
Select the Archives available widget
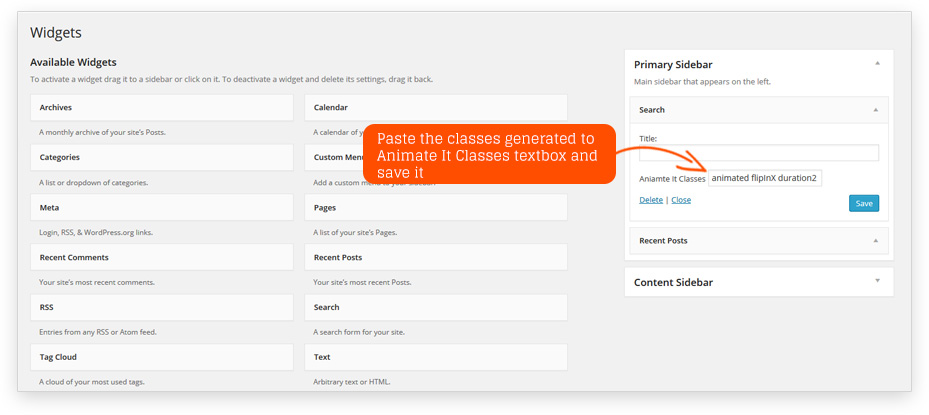[162, 108]
